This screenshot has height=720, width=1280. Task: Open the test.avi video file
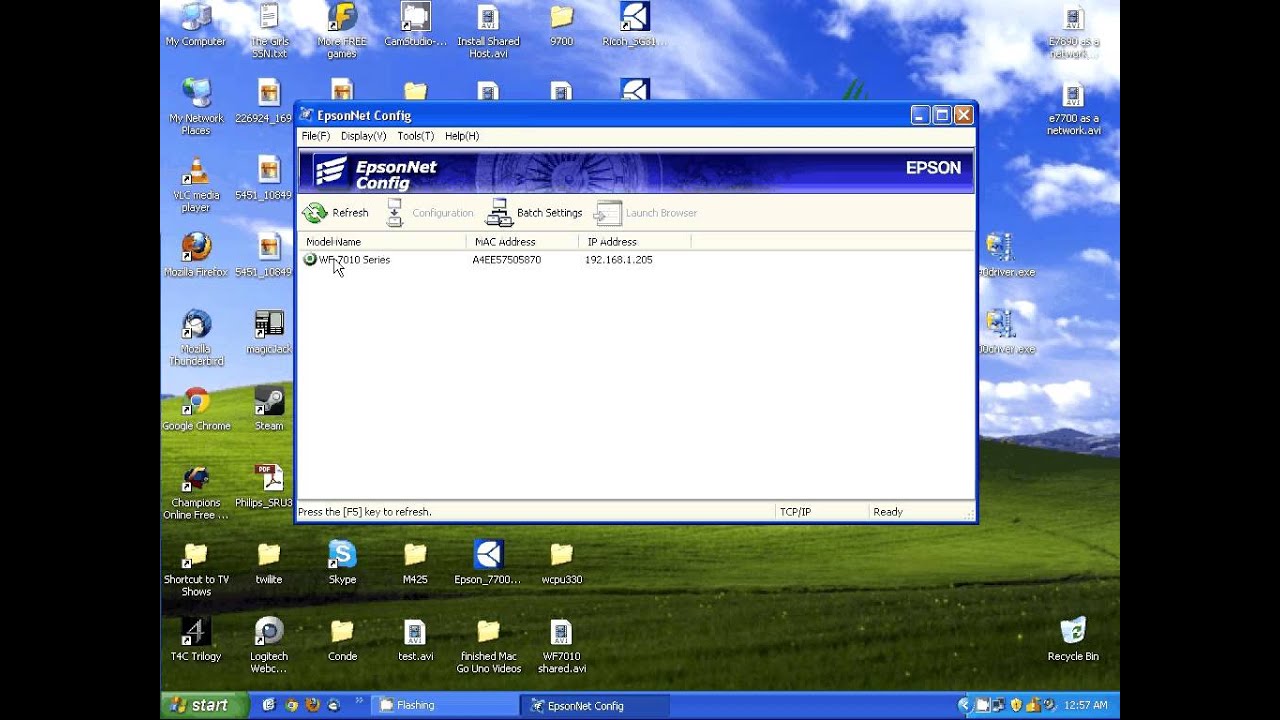pos(415,641)
